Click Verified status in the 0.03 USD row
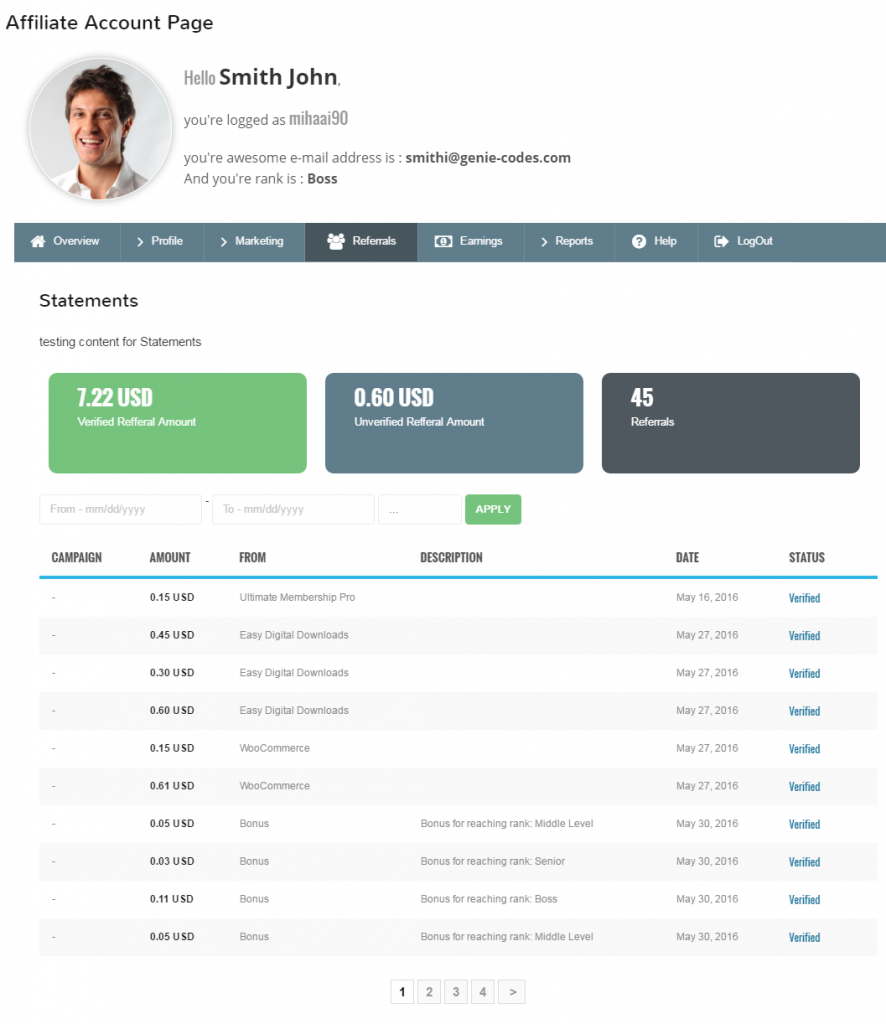This screenshot has height=1024, width=886. (804, 862)
